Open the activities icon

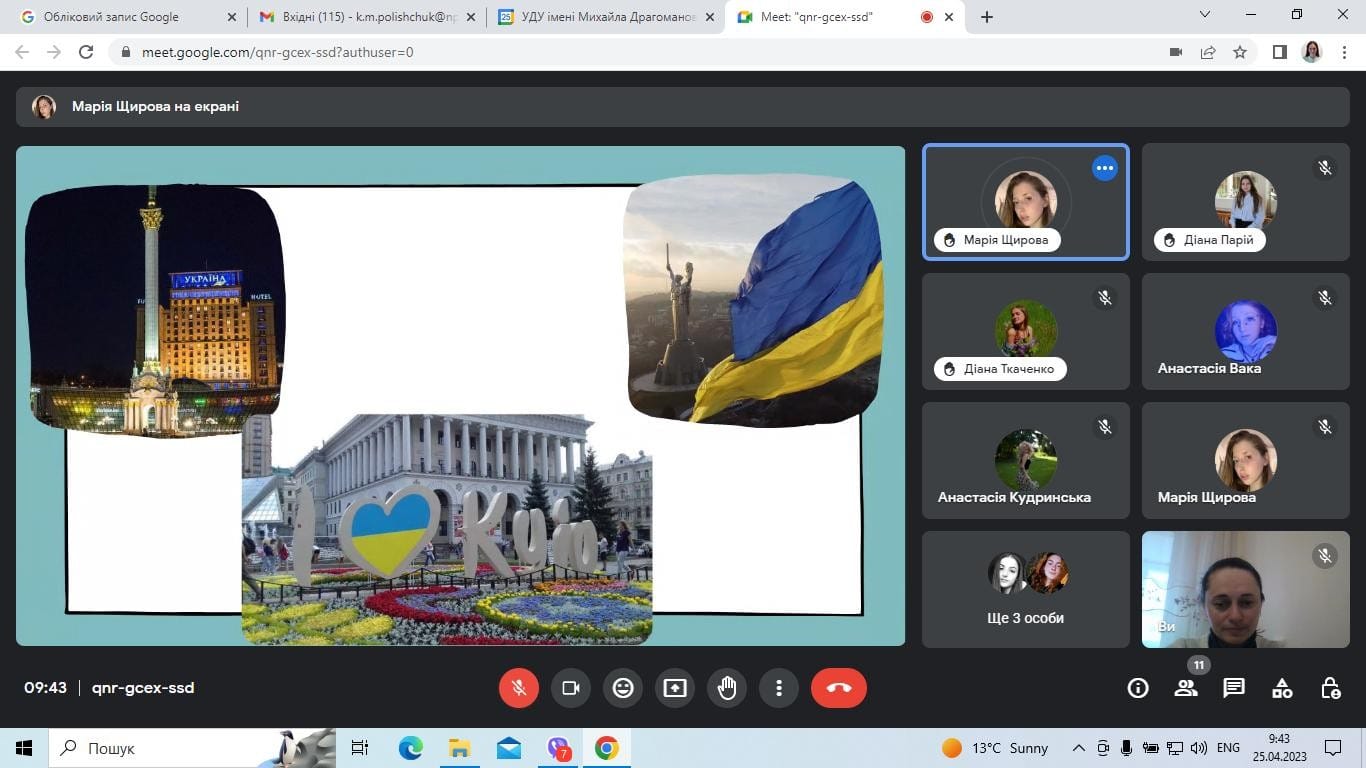tap(1282, 688)
